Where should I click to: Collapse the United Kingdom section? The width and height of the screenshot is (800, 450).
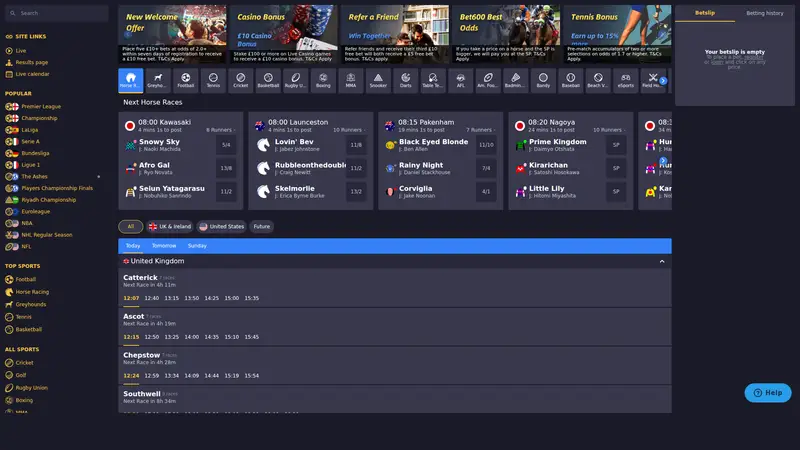662,261
